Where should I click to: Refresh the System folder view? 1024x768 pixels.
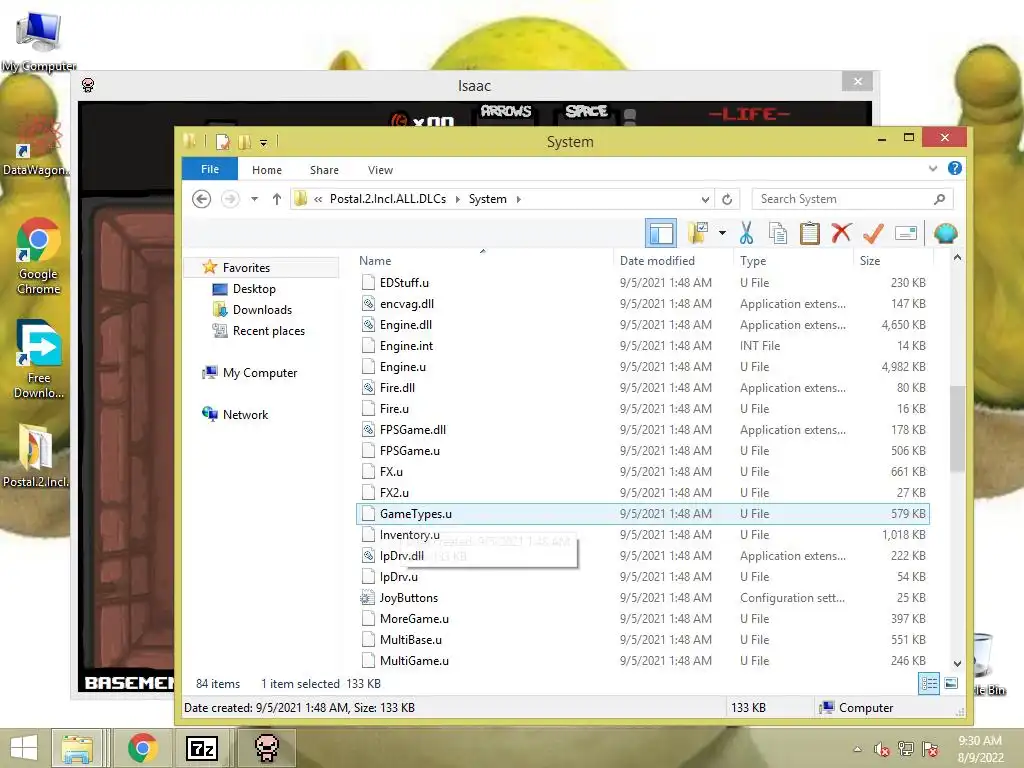(x=727, y=199)
